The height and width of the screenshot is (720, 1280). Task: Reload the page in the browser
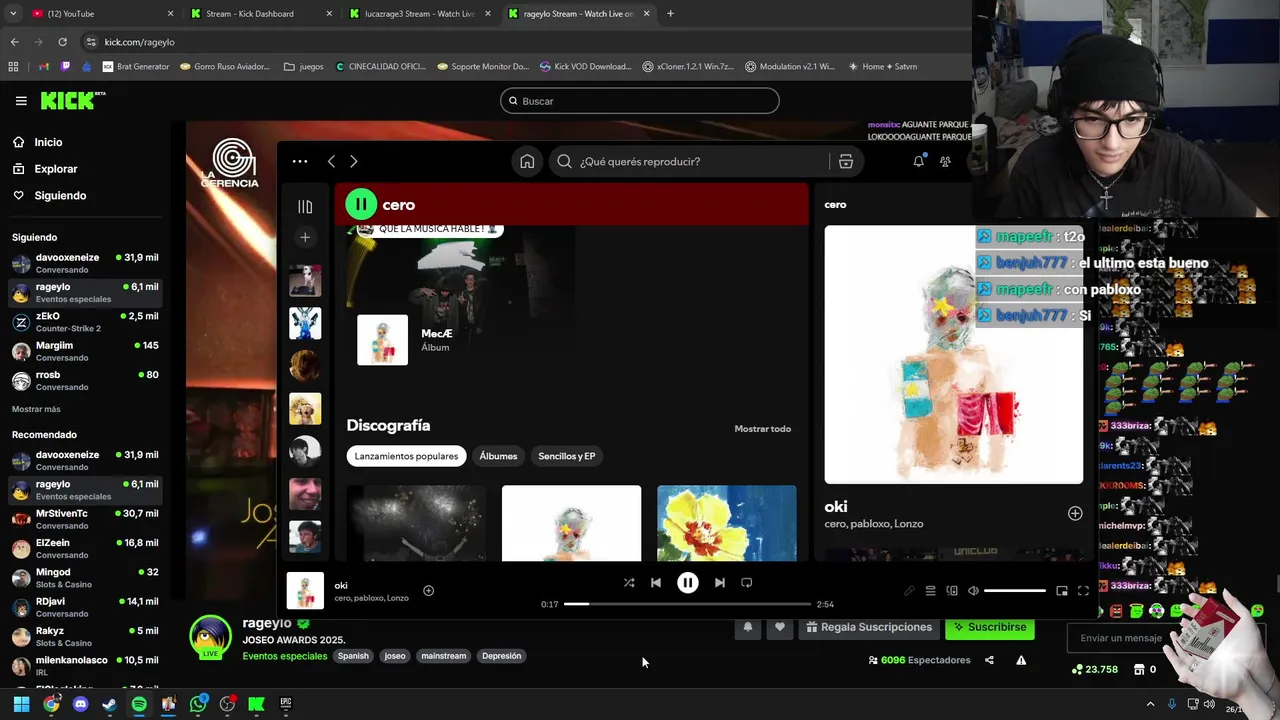62,42
